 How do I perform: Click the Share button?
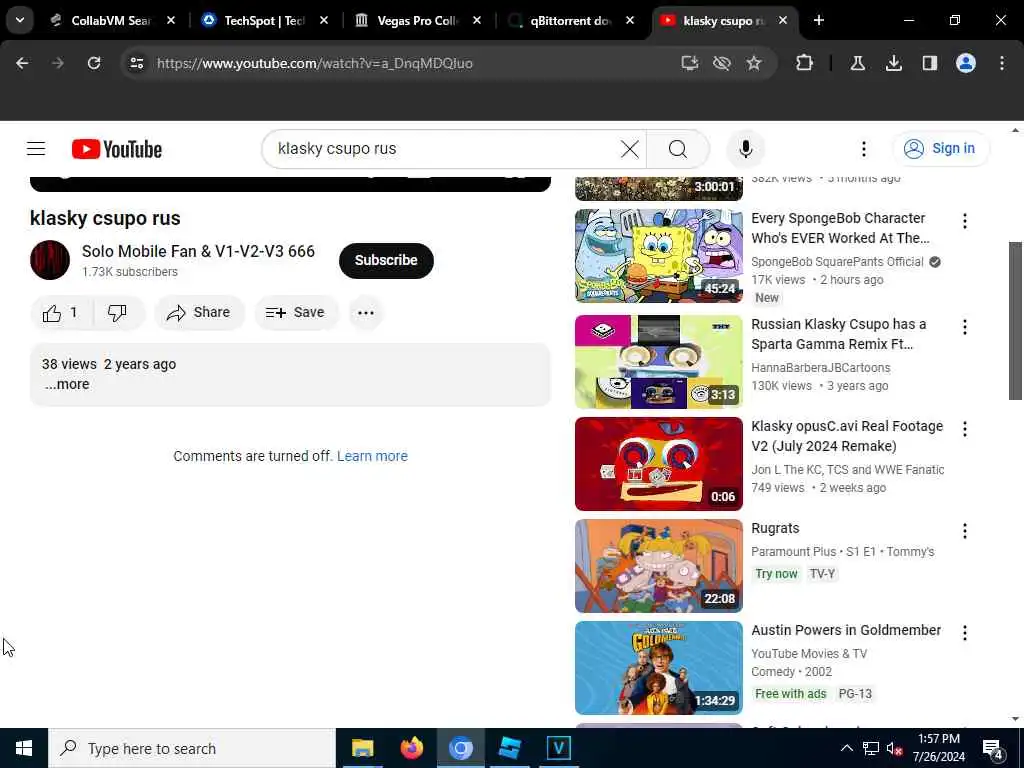[199, 313]
